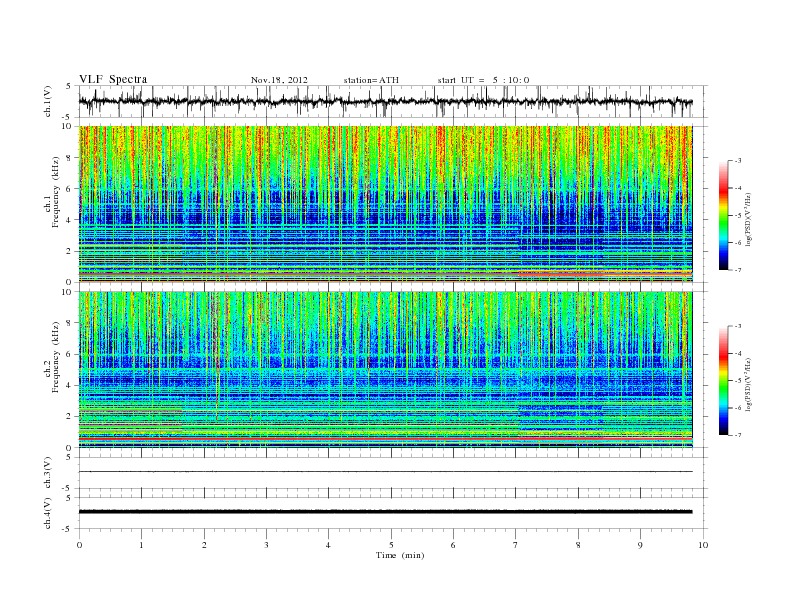Click time axis tick label '4'
This screenshot has width=792, height=612.
click(x=328, y=545)
